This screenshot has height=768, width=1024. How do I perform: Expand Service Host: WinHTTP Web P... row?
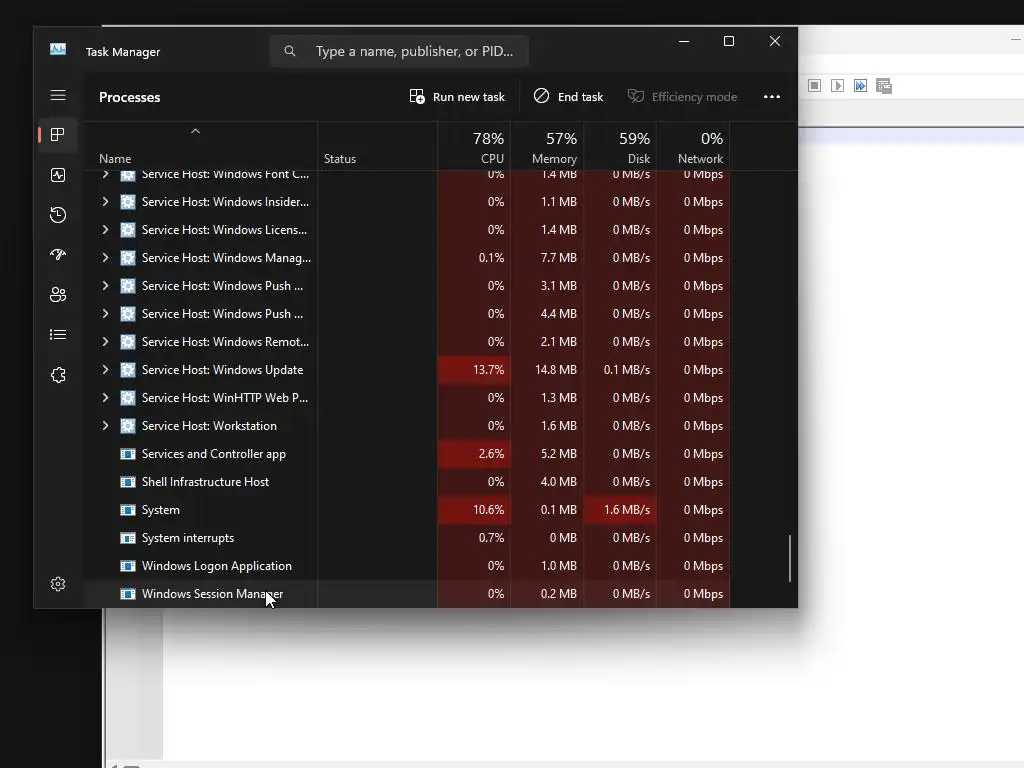click(x=105, y=398)
